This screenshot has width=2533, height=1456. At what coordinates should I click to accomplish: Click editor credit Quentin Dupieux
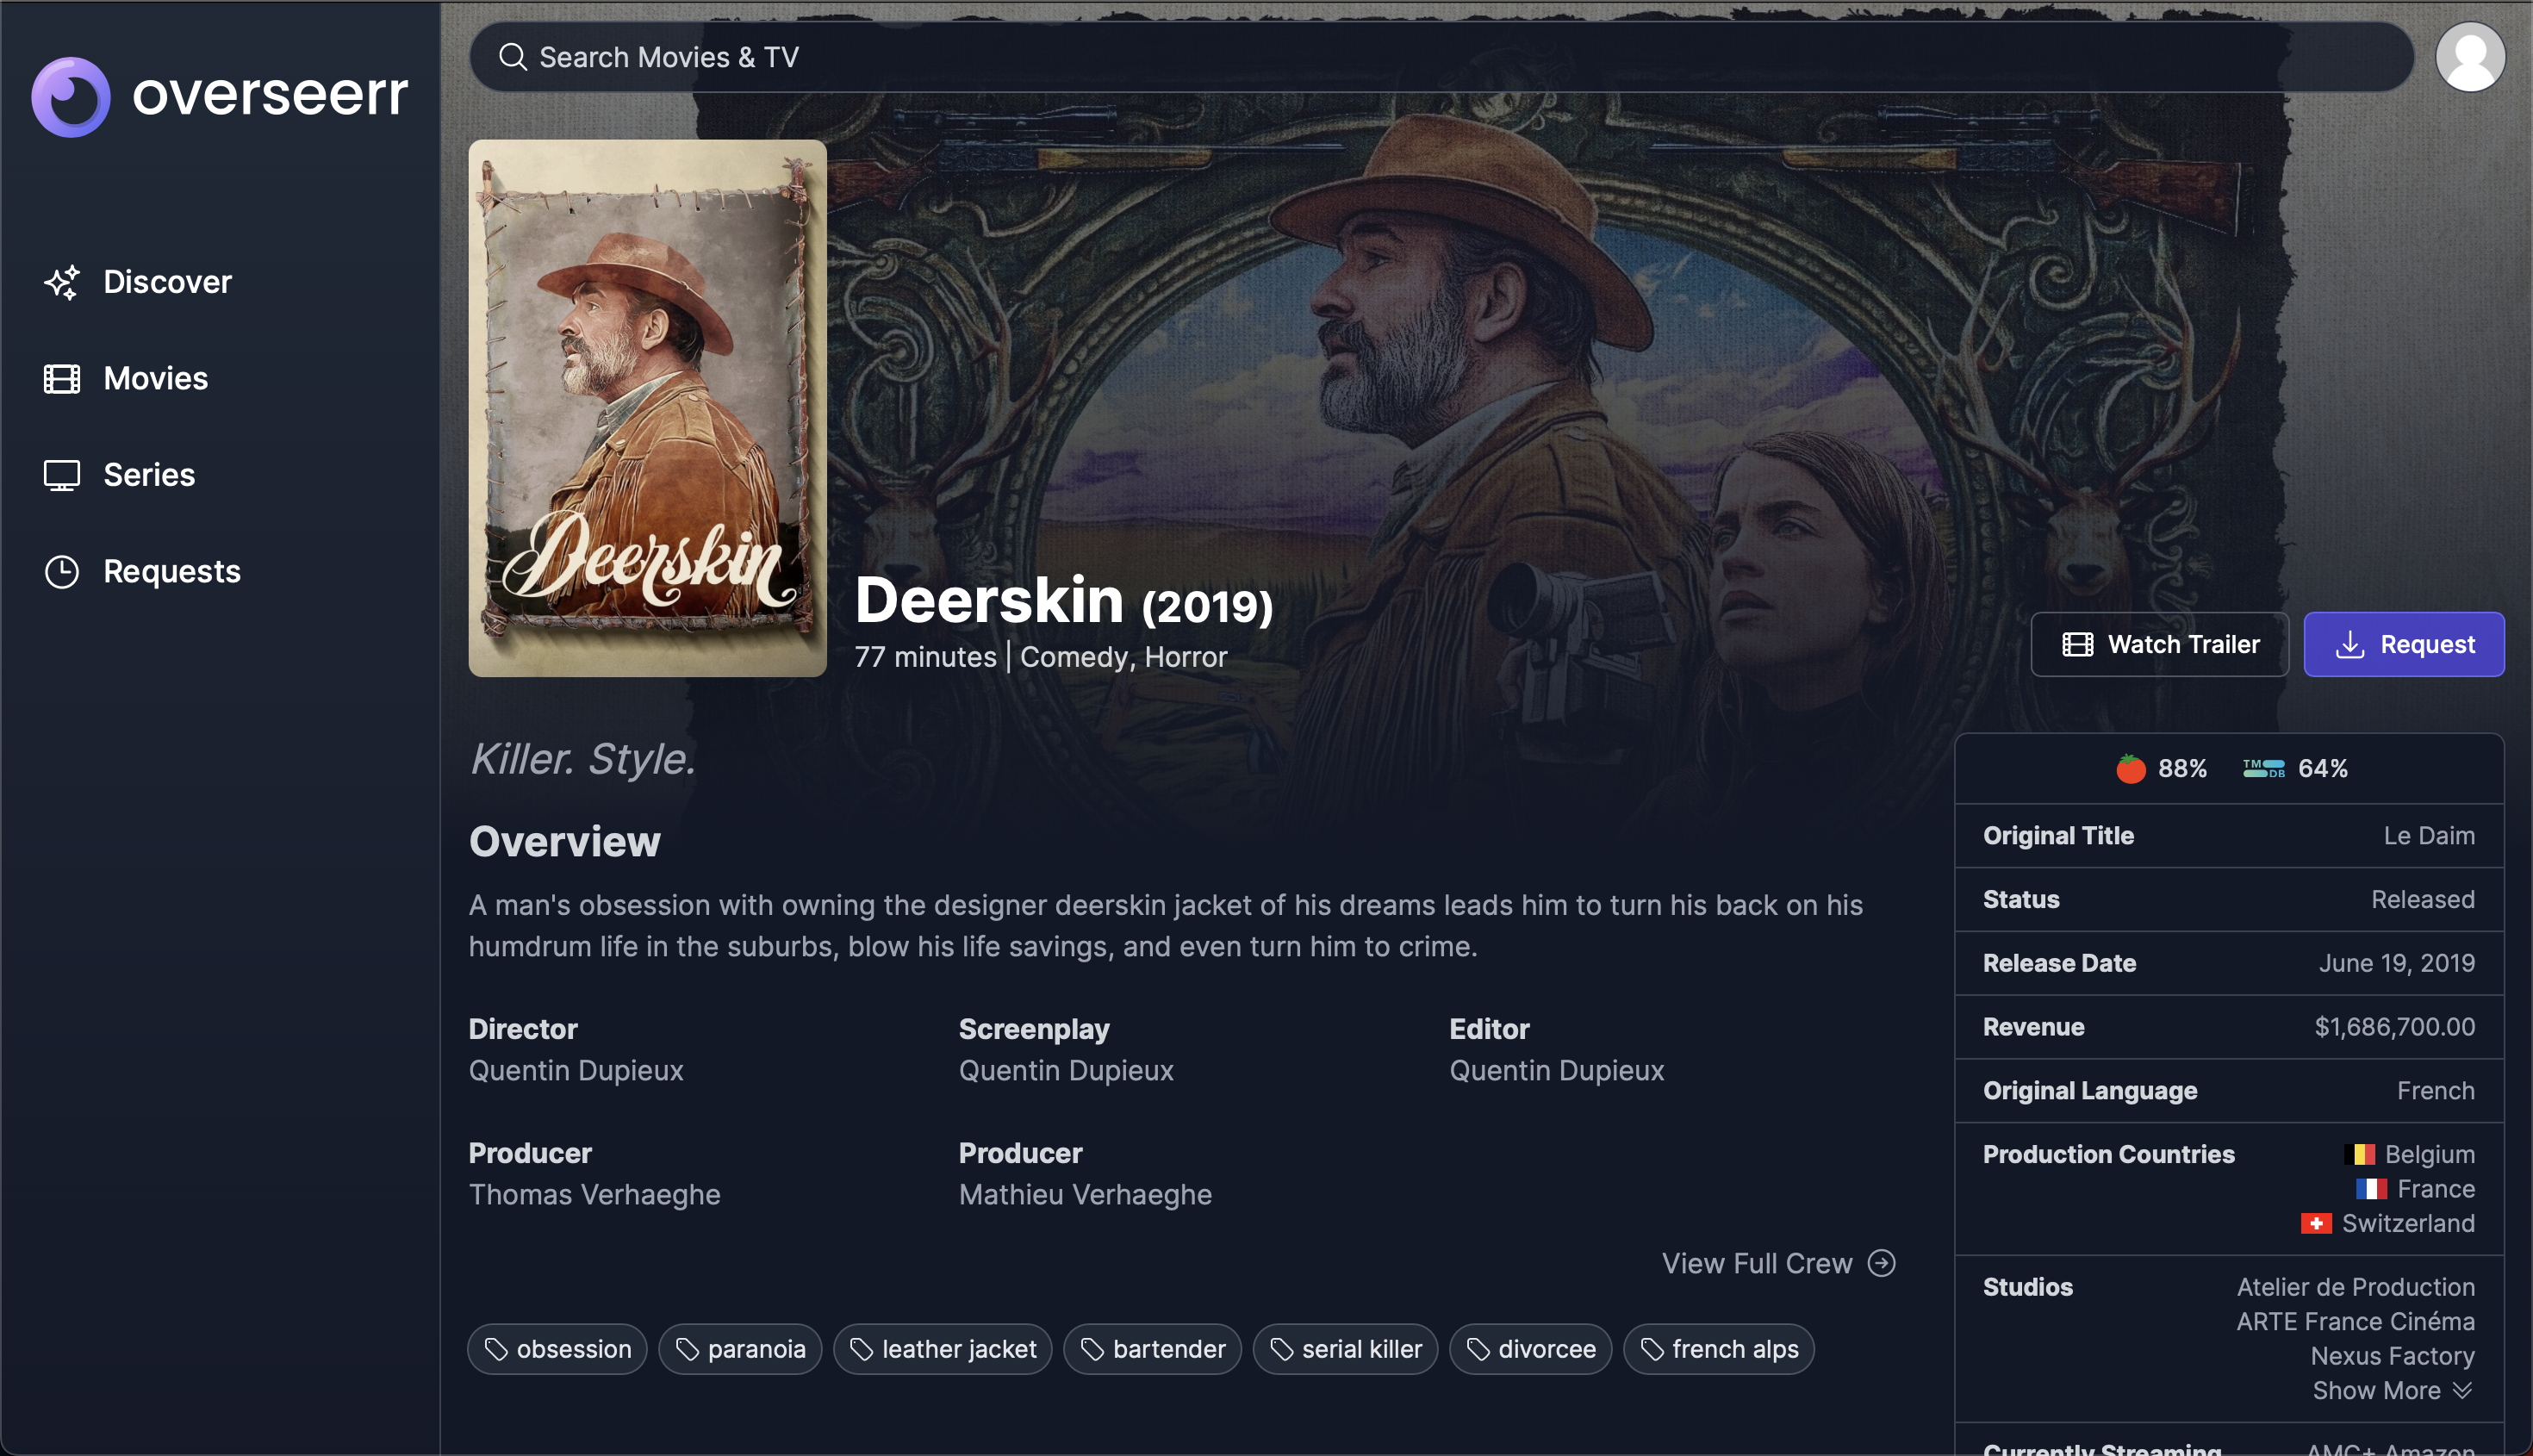click(x=1557, y=1071)
